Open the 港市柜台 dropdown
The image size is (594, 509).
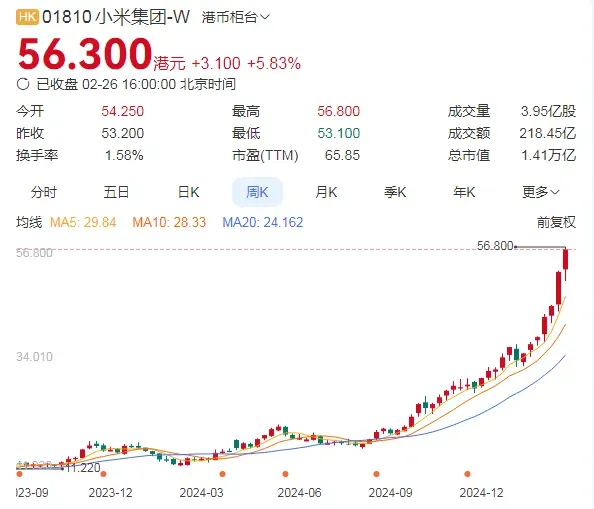point(235,17)
